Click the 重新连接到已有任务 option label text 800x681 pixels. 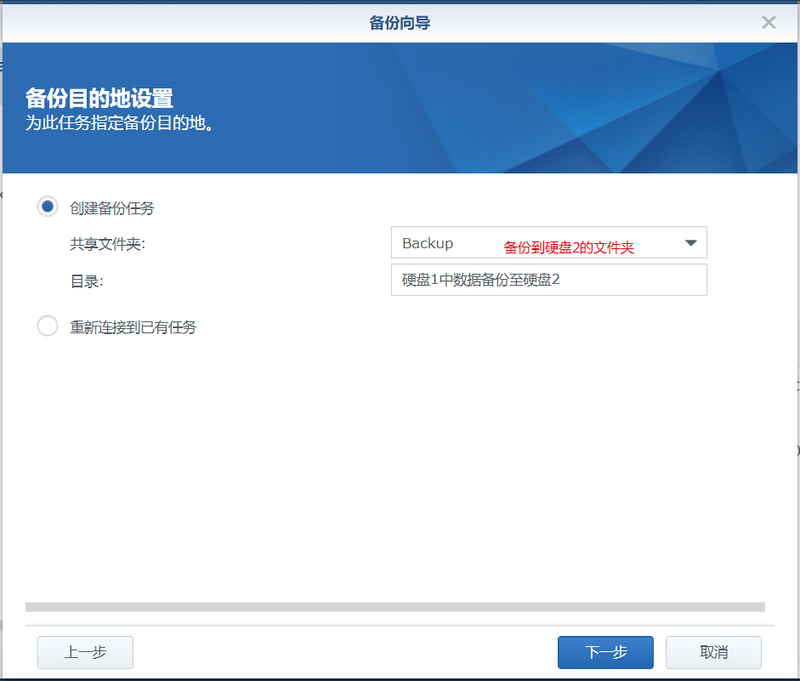coord(133,327)
